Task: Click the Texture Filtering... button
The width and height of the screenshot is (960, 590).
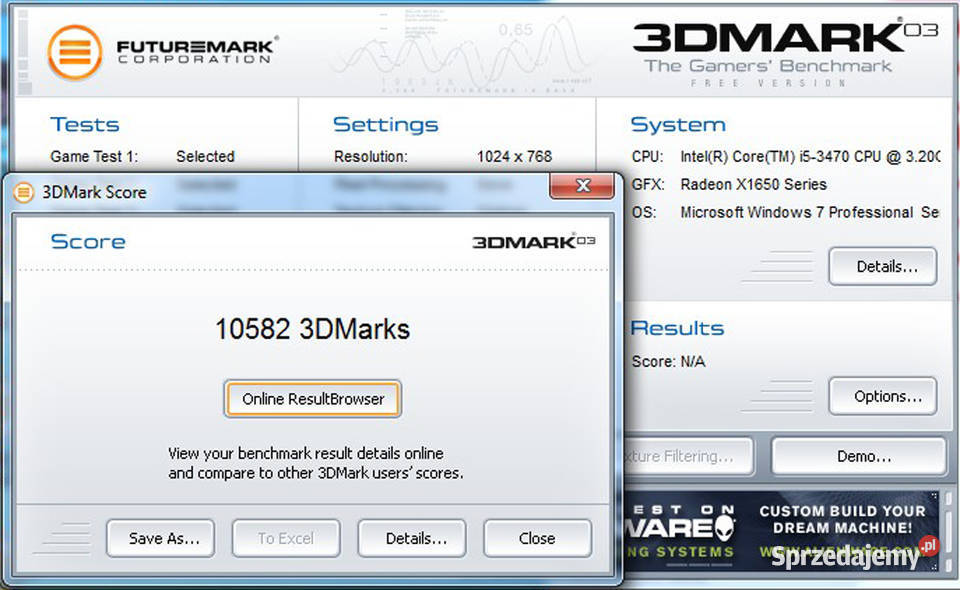Action: click(x=689, y=456)
